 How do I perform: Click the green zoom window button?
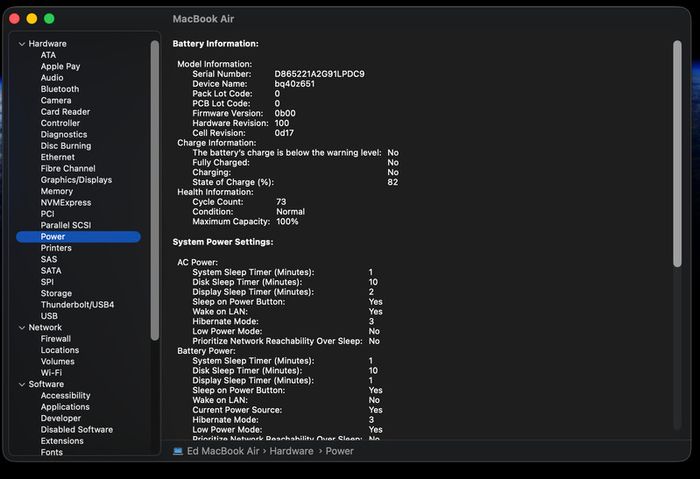(x=49, y=19)
